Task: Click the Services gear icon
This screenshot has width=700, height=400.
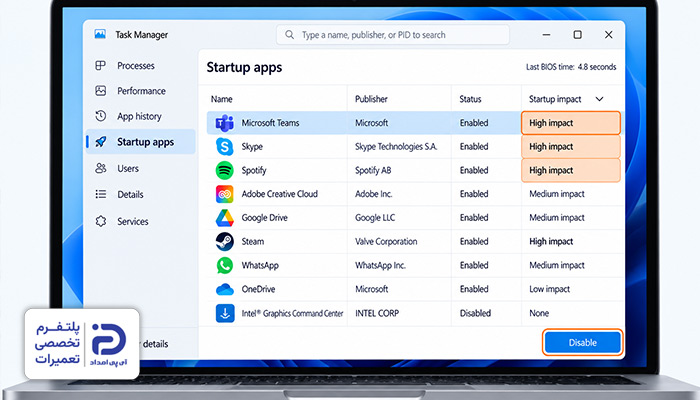Action: tap(100, 221)
